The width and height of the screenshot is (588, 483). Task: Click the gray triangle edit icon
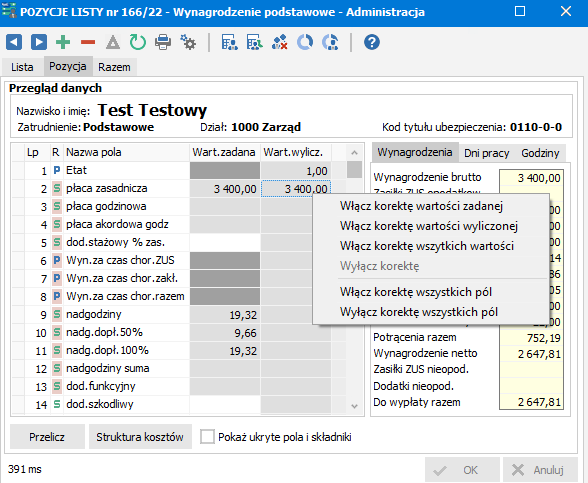click(113, 42)
